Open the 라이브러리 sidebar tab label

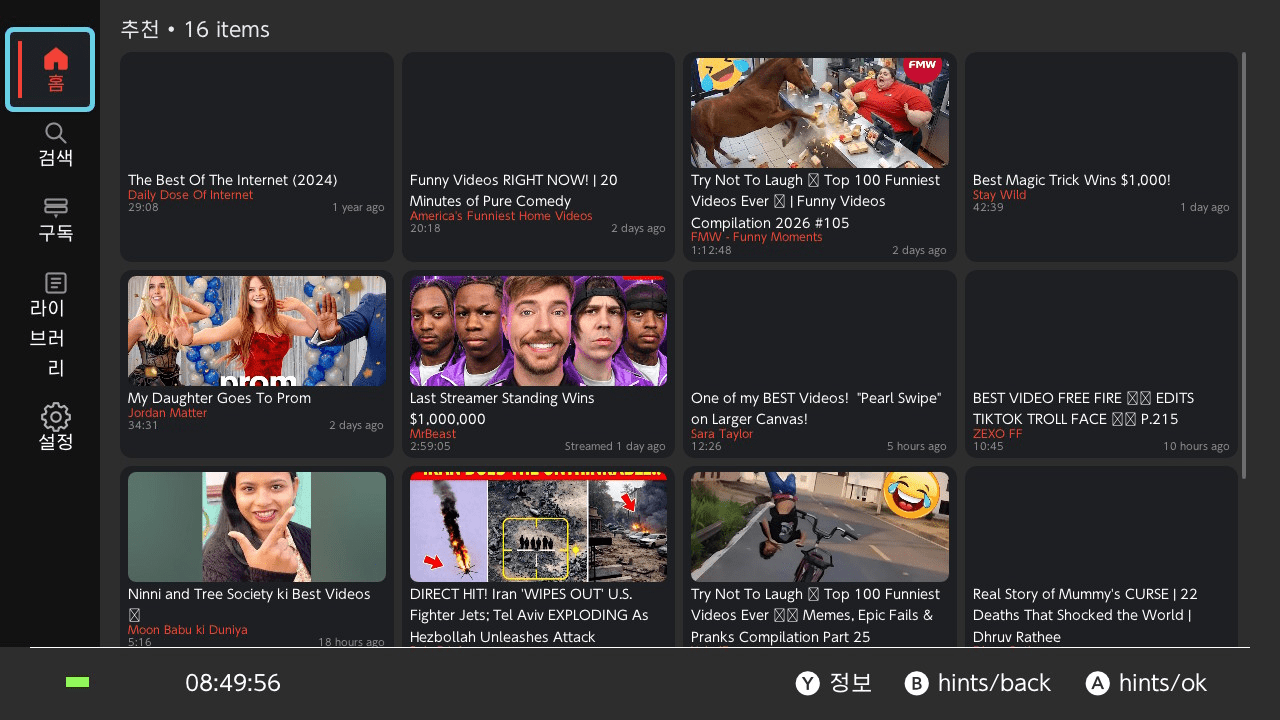click(48, 338)
